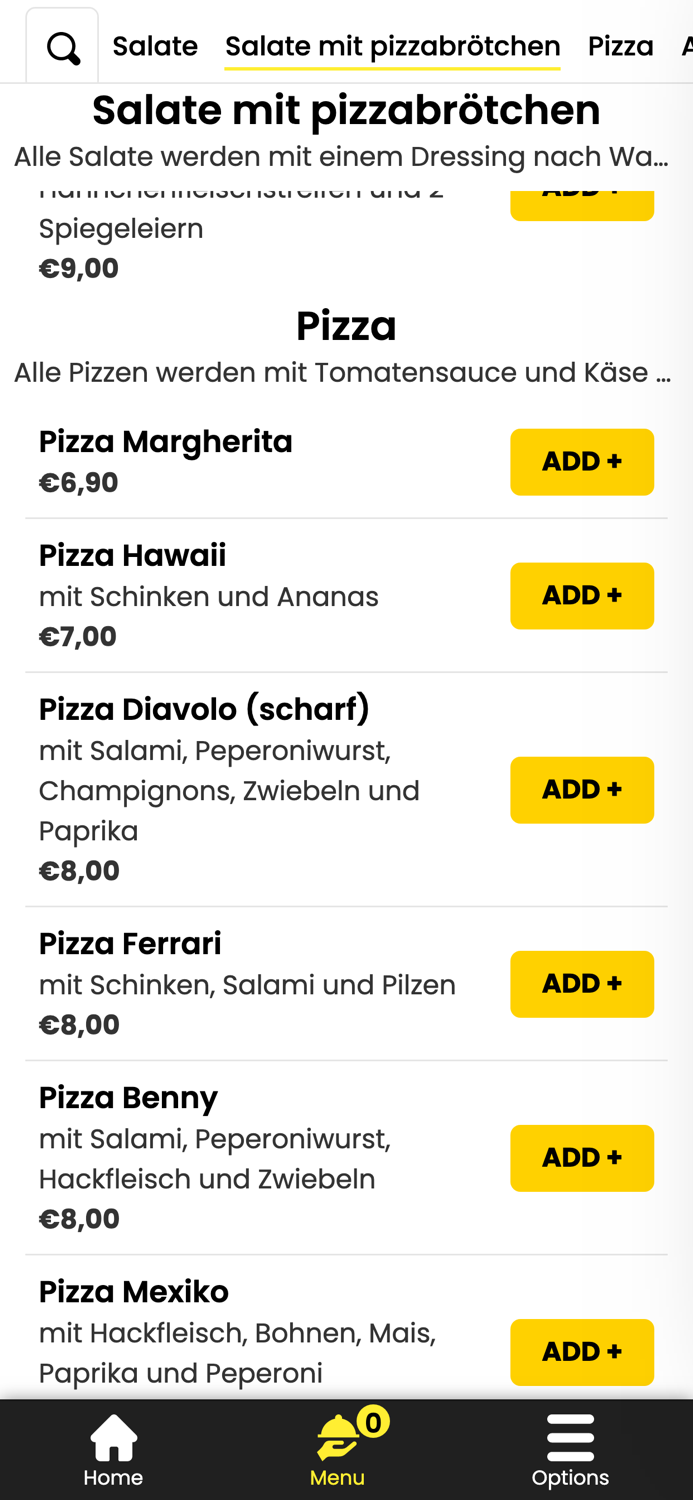Screen dimensions: 693x1500
Task: Switch to the Salate tab
Action: click(155, 45)
